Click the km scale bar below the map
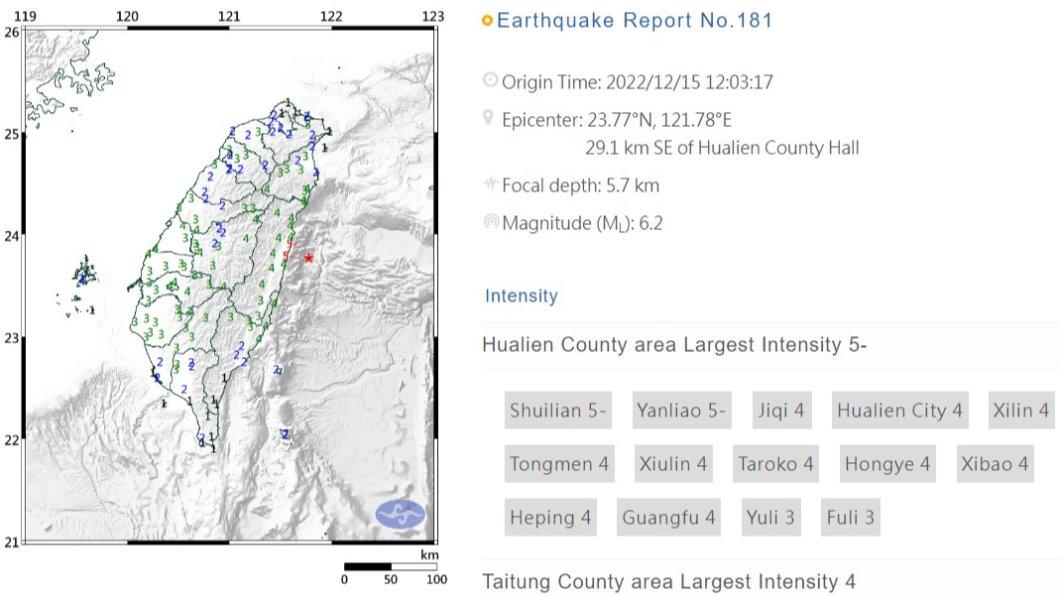Image resolution: width=1060 pixels, height=596 pixels. tap(390, 567)
